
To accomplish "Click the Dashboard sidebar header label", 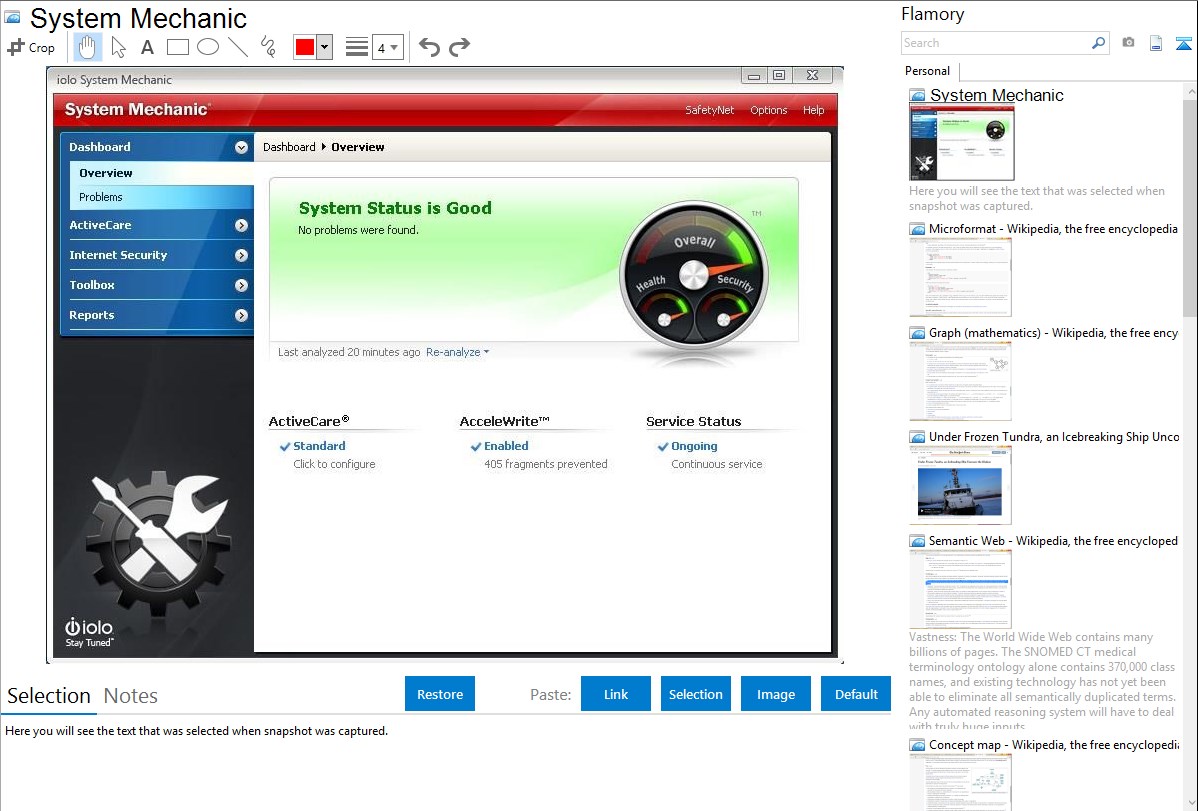I will coord(100,147).
